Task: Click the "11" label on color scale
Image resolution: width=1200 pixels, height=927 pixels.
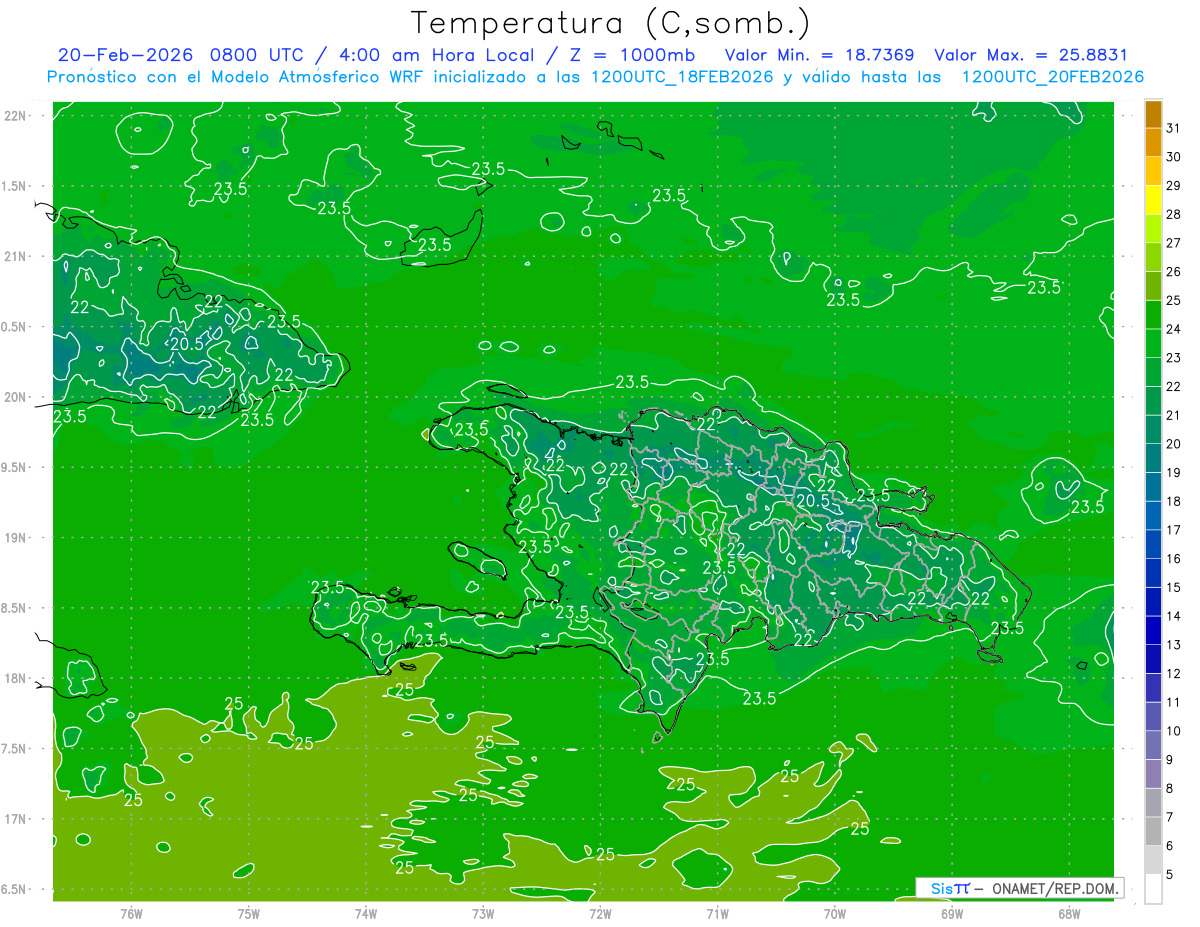Action: [1173, 702]
